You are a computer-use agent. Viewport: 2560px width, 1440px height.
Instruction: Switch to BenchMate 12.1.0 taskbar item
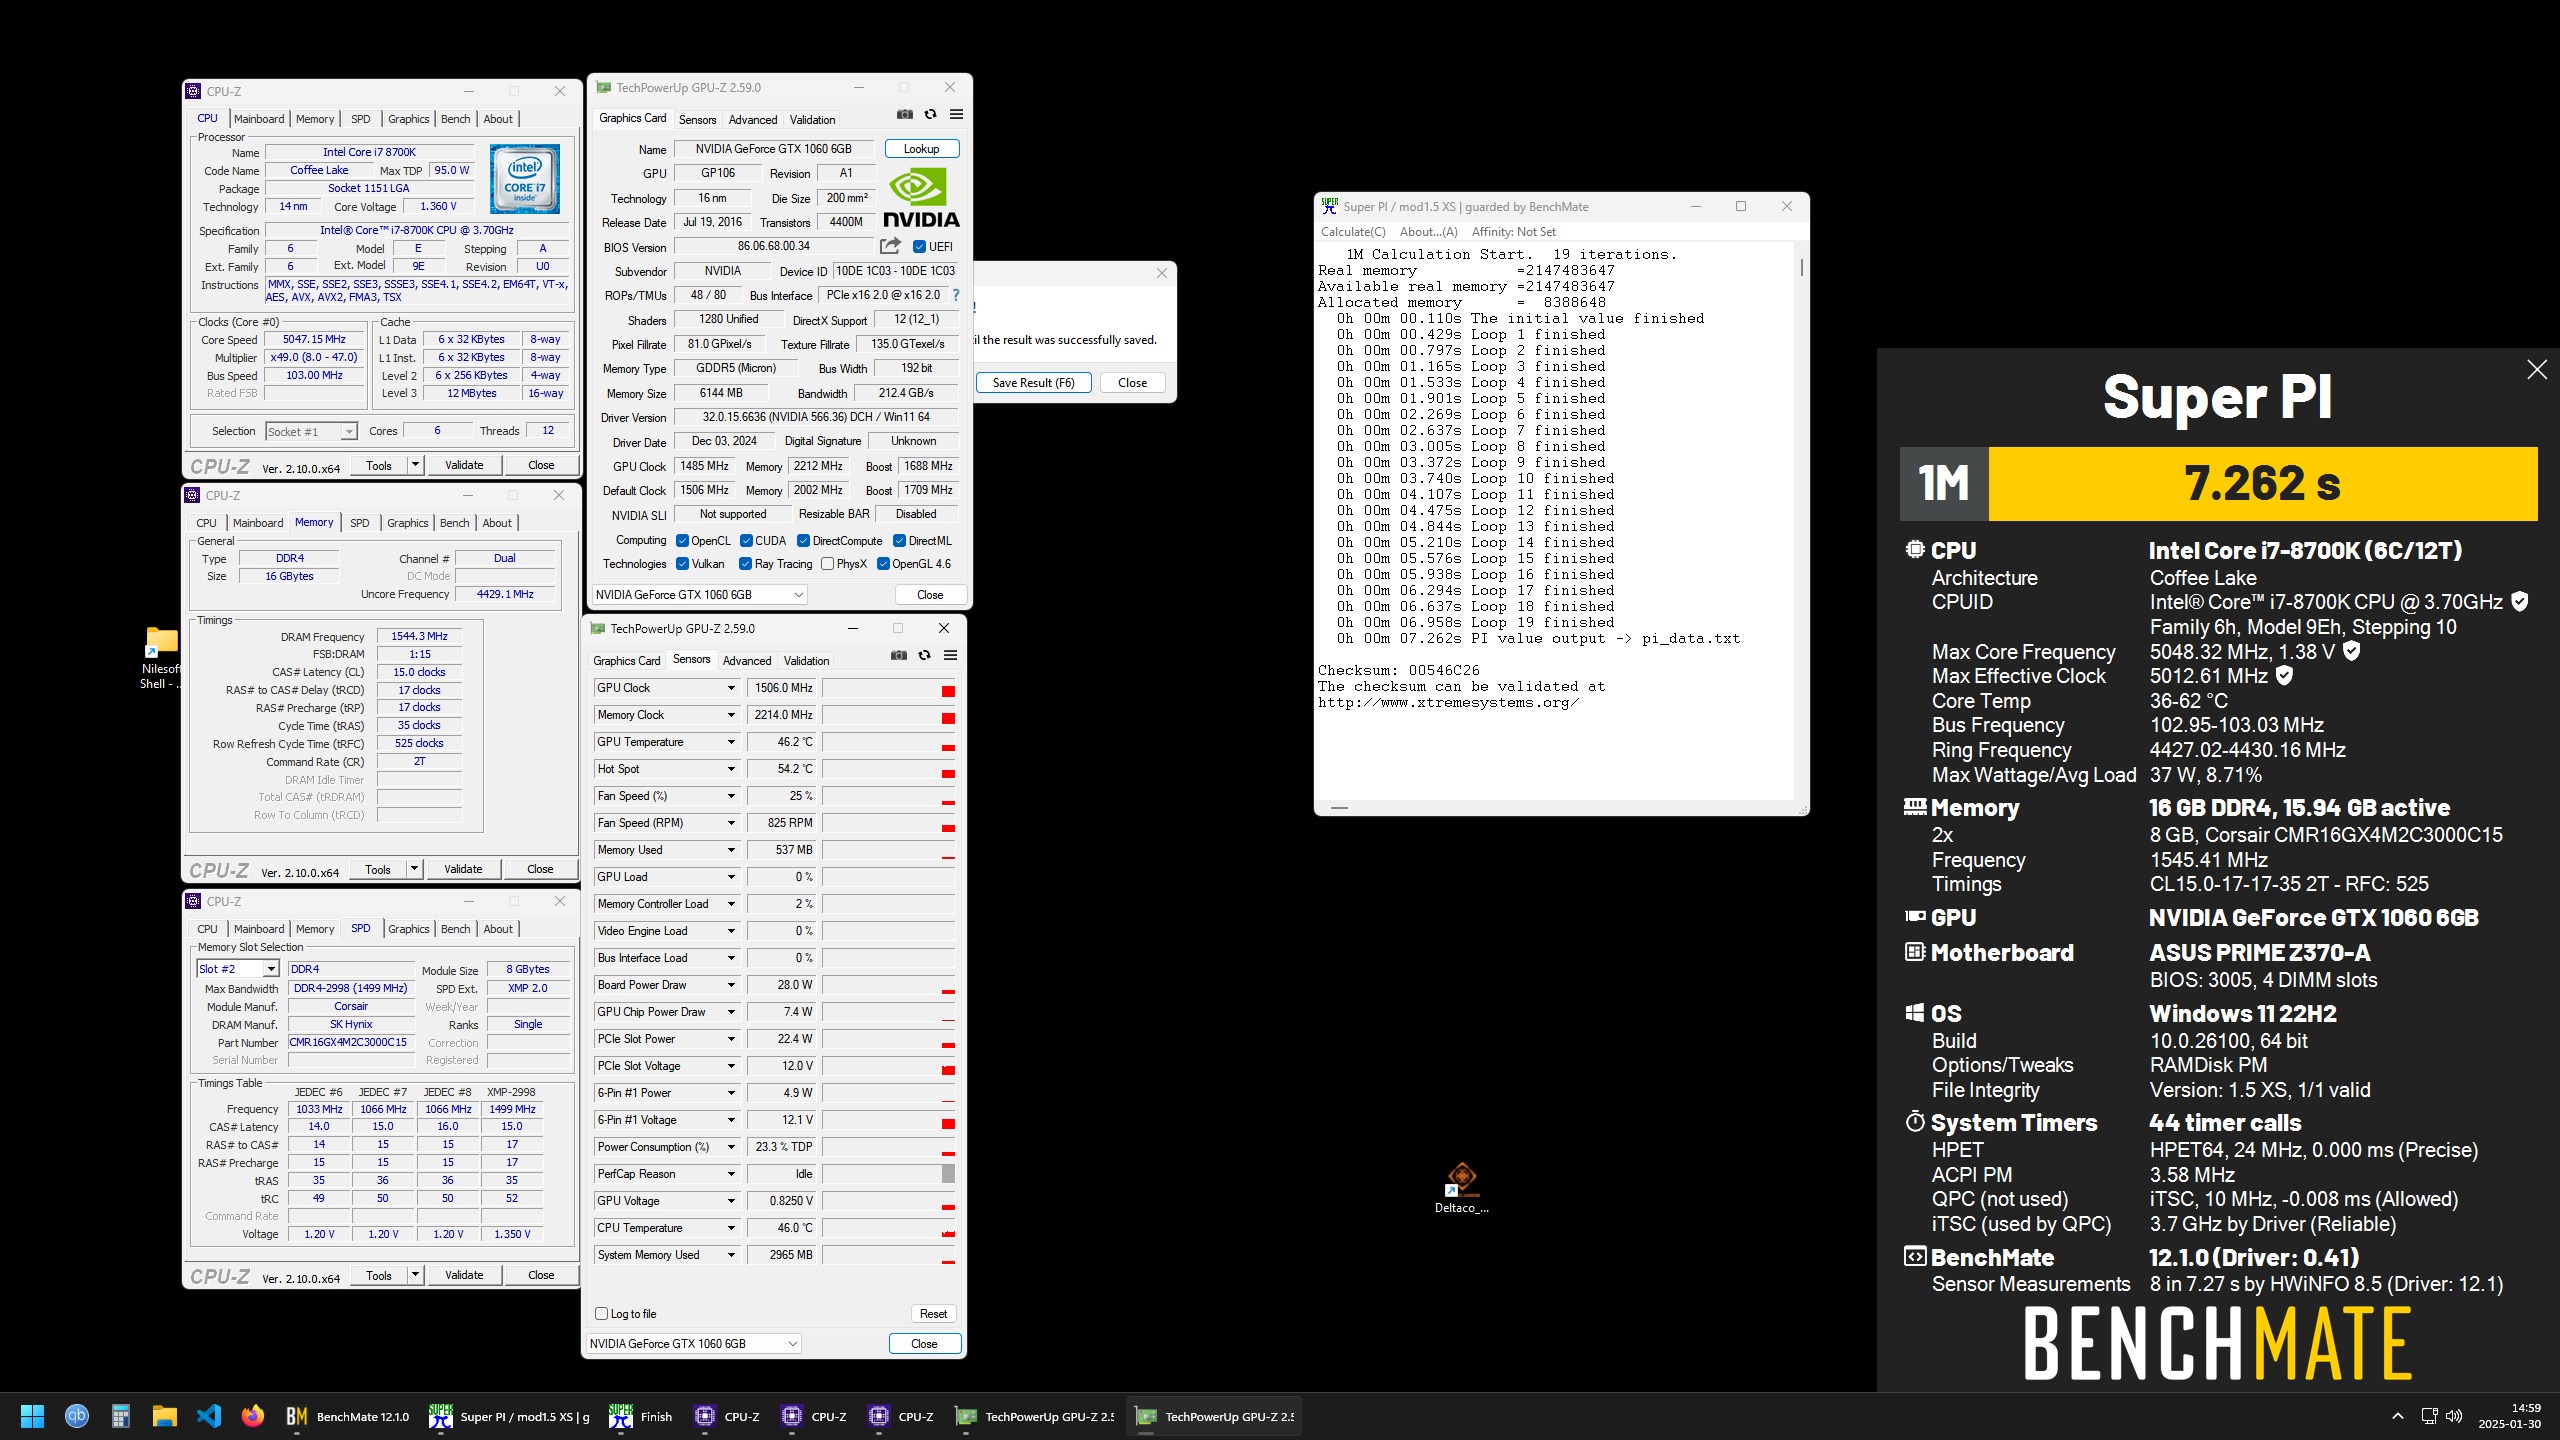click(x=348, y=1416)
